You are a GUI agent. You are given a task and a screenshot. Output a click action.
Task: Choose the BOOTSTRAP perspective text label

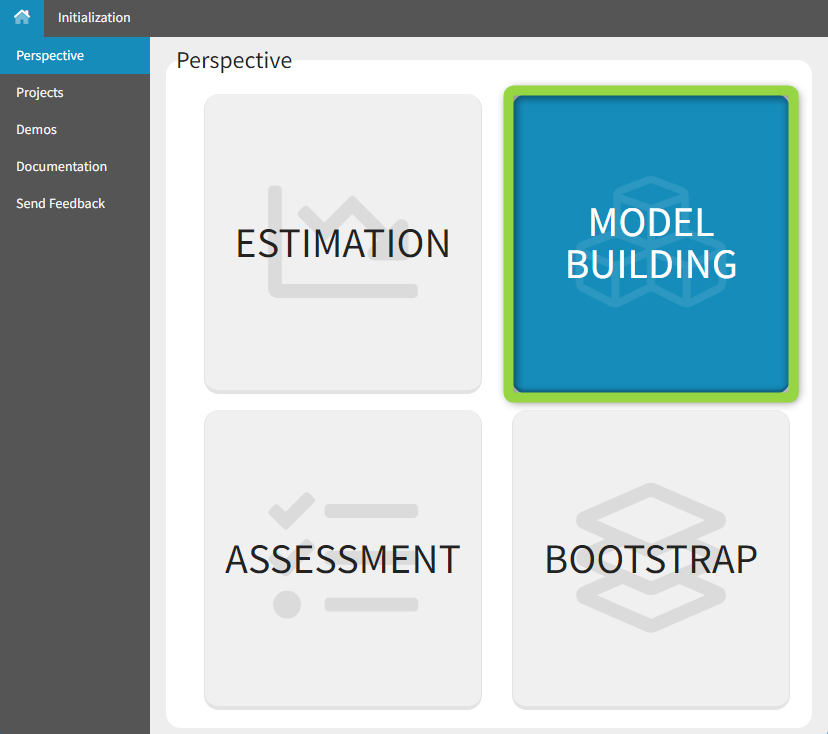click(651, 559)
